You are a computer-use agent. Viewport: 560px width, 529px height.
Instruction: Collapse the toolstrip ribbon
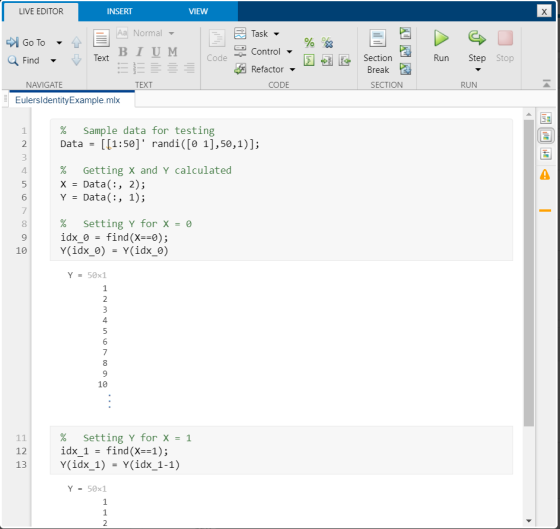546,84
